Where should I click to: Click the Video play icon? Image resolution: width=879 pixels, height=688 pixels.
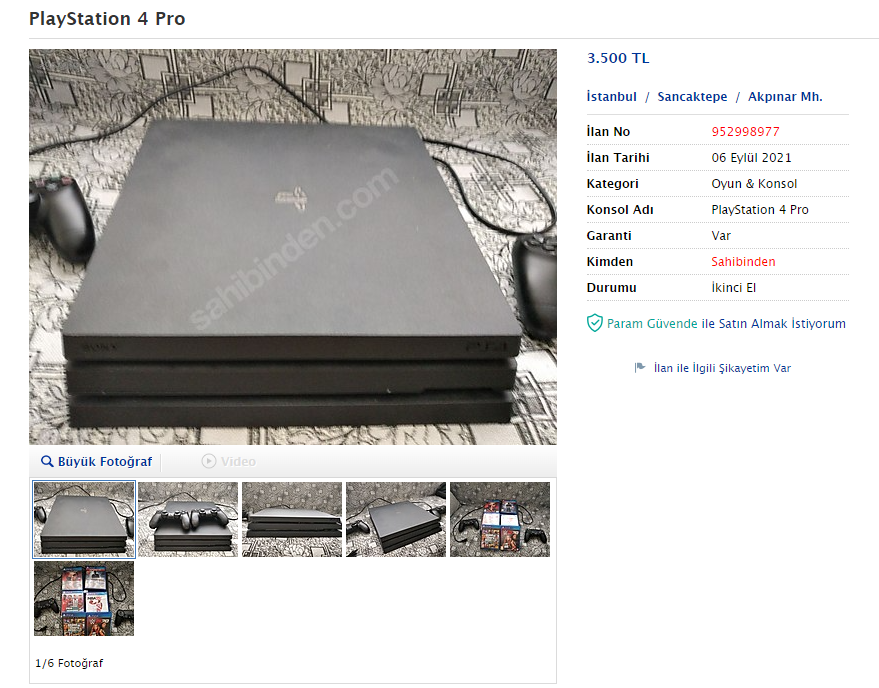pyautogui.click(x=209, y=461)
